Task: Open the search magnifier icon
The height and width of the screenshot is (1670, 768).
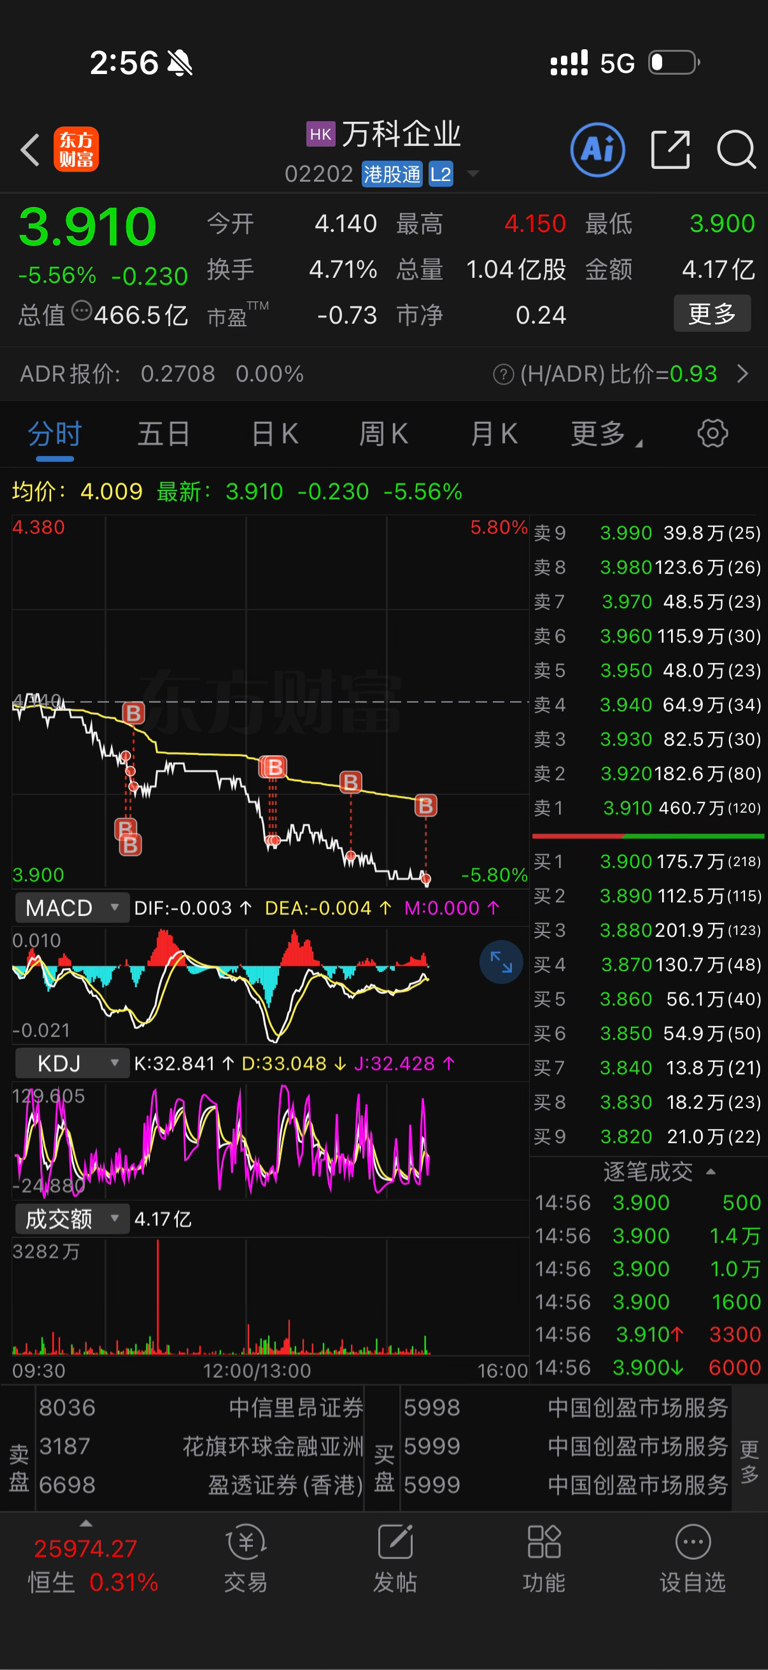Action: point(737,150)
